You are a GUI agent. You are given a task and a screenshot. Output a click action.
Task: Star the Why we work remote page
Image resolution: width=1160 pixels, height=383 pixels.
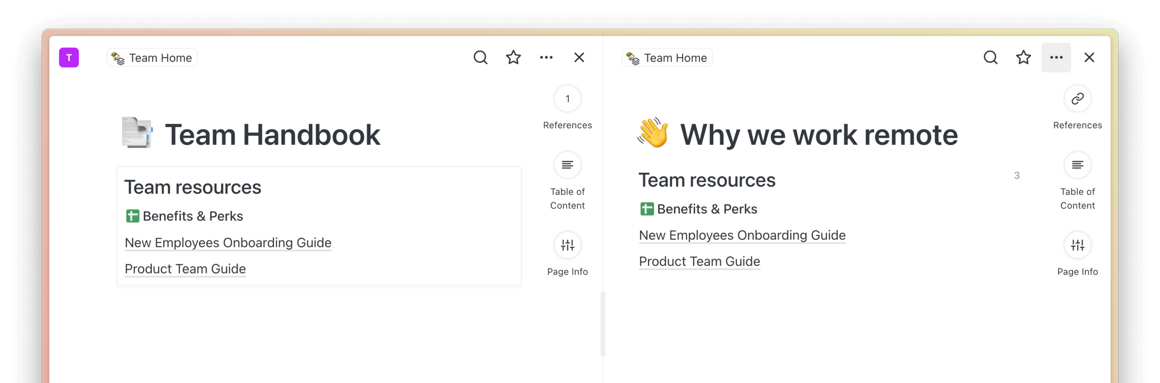pyautogui.click(x=1023, y=58)
